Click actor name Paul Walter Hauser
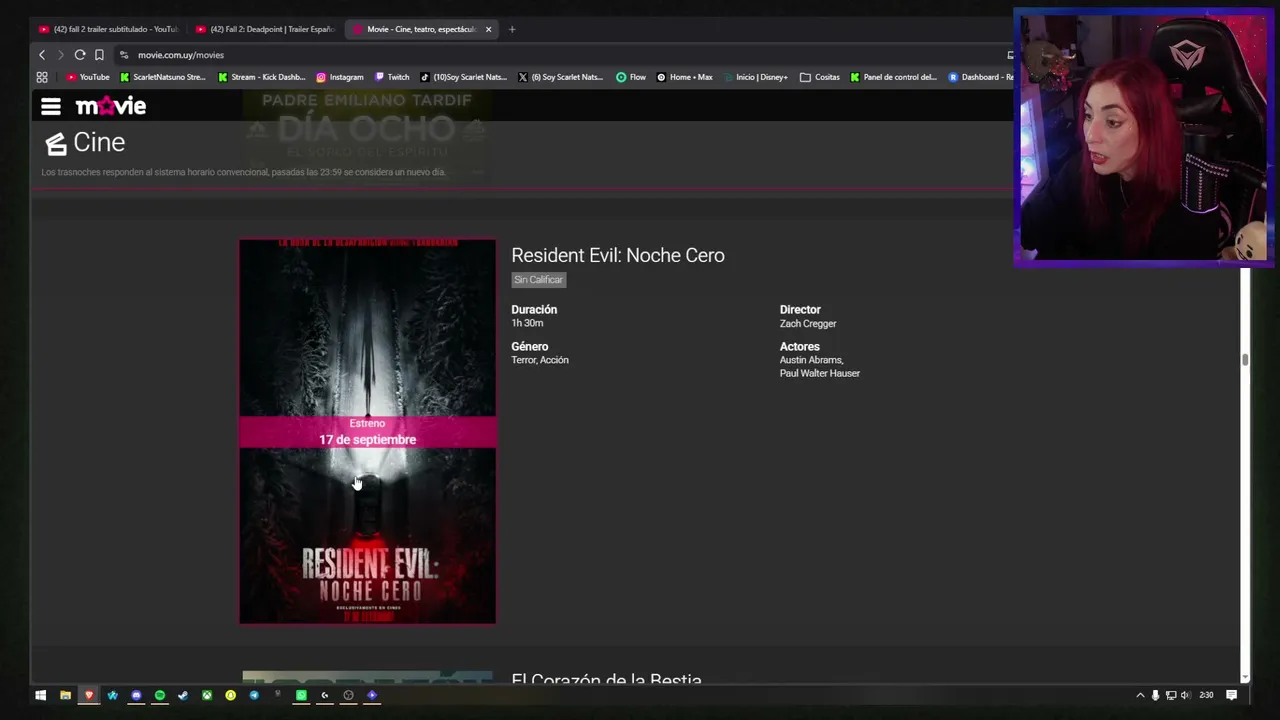This screenshot has height=720, width=1280. (x=820, y=374)
